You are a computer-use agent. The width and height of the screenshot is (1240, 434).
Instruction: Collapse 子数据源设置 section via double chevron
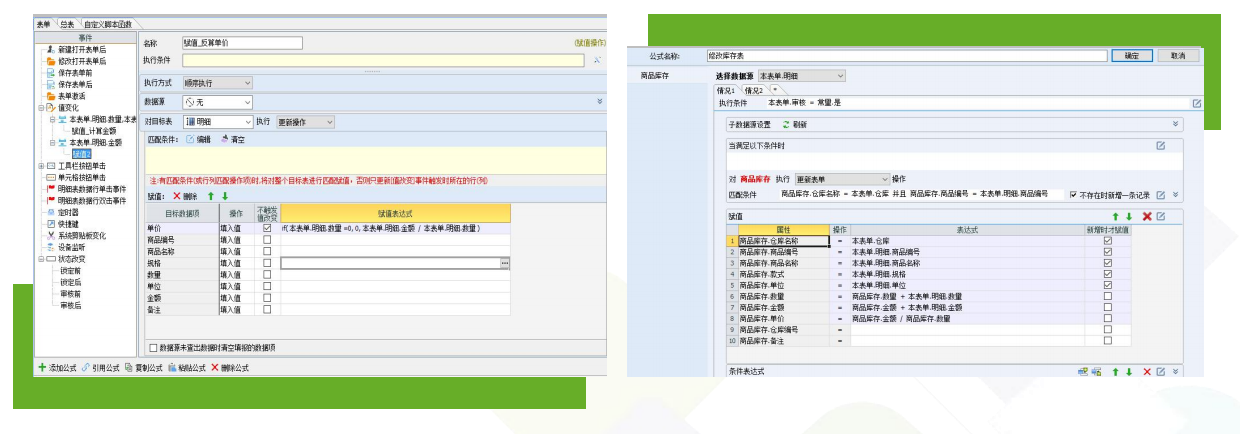1175,124
